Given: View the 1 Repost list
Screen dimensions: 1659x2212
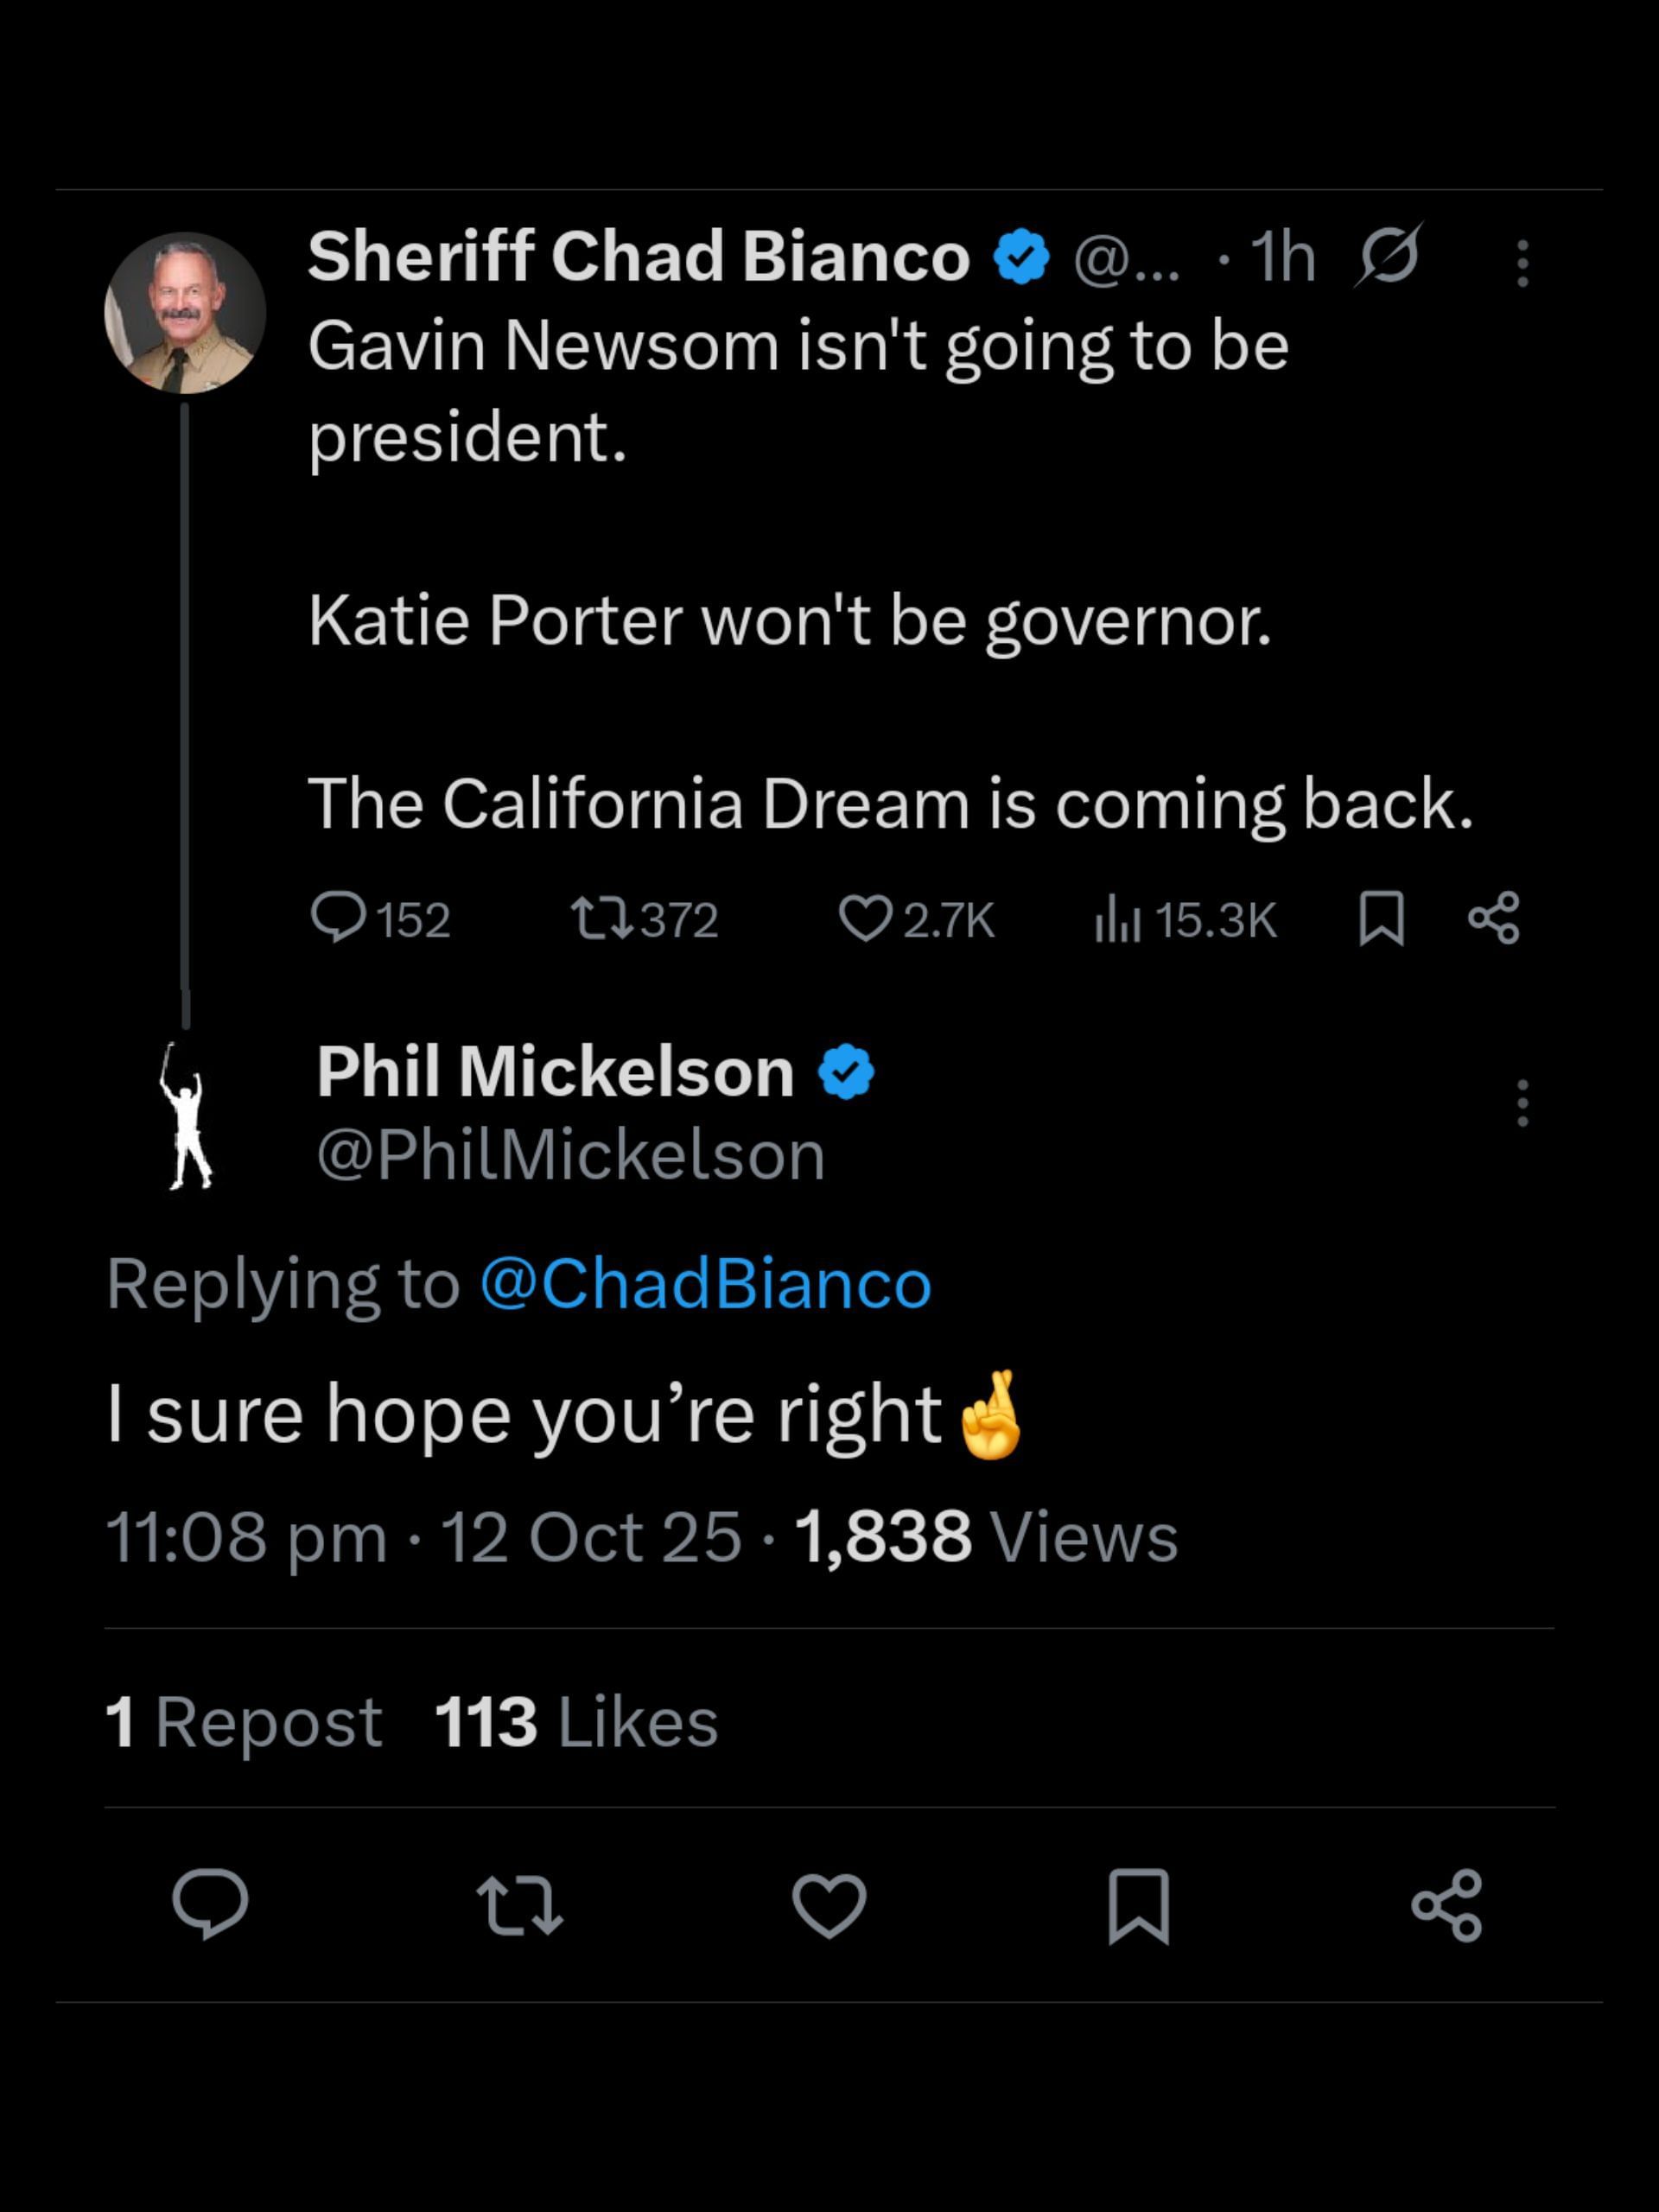Looking at the screenshot, I should pyautogui.click(x=243, y=1722).
